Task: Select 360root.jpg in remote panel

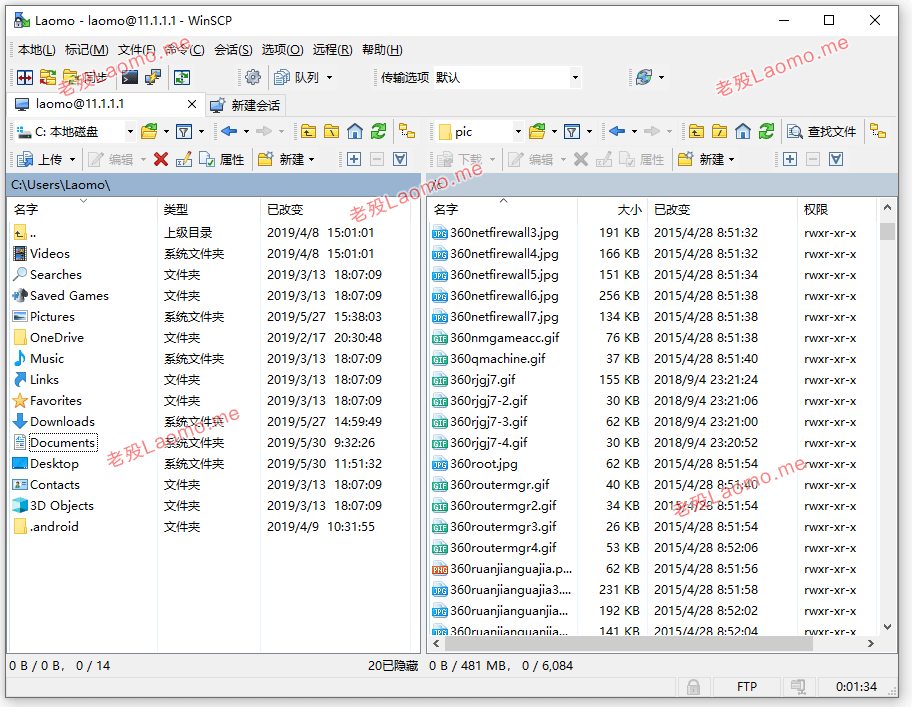Action: 484,464
